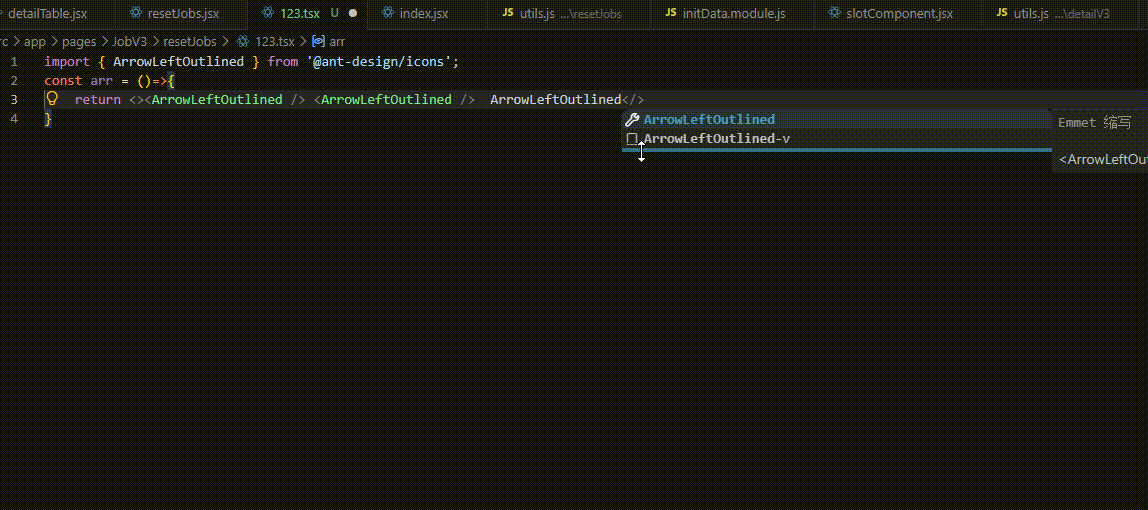This screenshot has height=510, width=1148.
Task: Click the JS icon on initData.module.js tab
Action: click(671, 13)
